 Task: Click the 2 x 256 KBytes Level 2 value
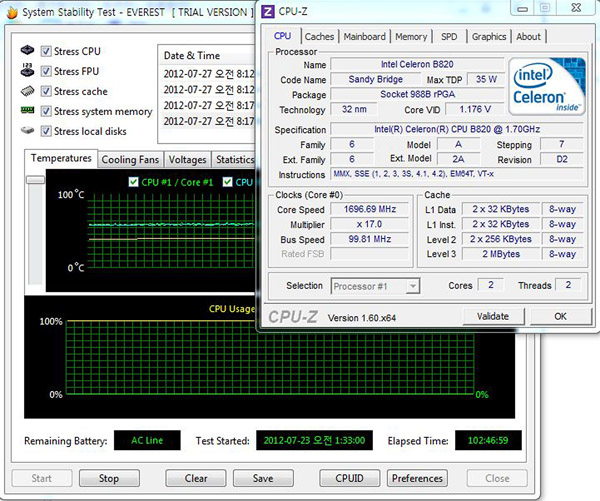tap(501, 239)
